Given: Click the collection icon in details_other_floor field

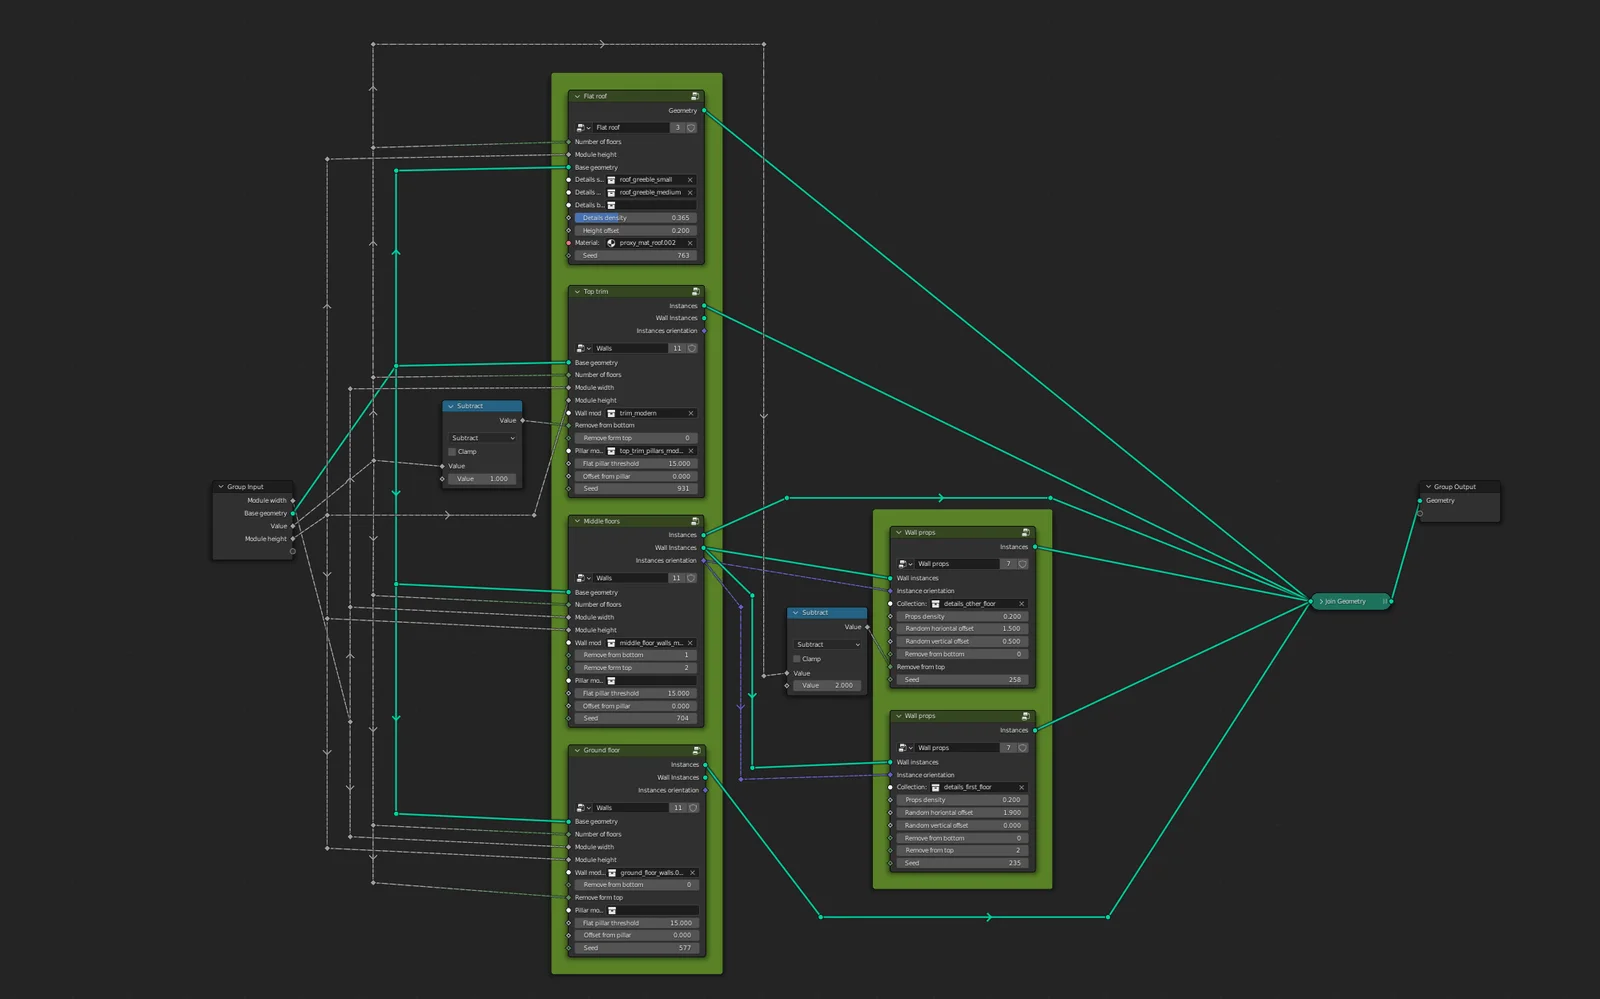Looking at the screenshot, I should point(936,604).
